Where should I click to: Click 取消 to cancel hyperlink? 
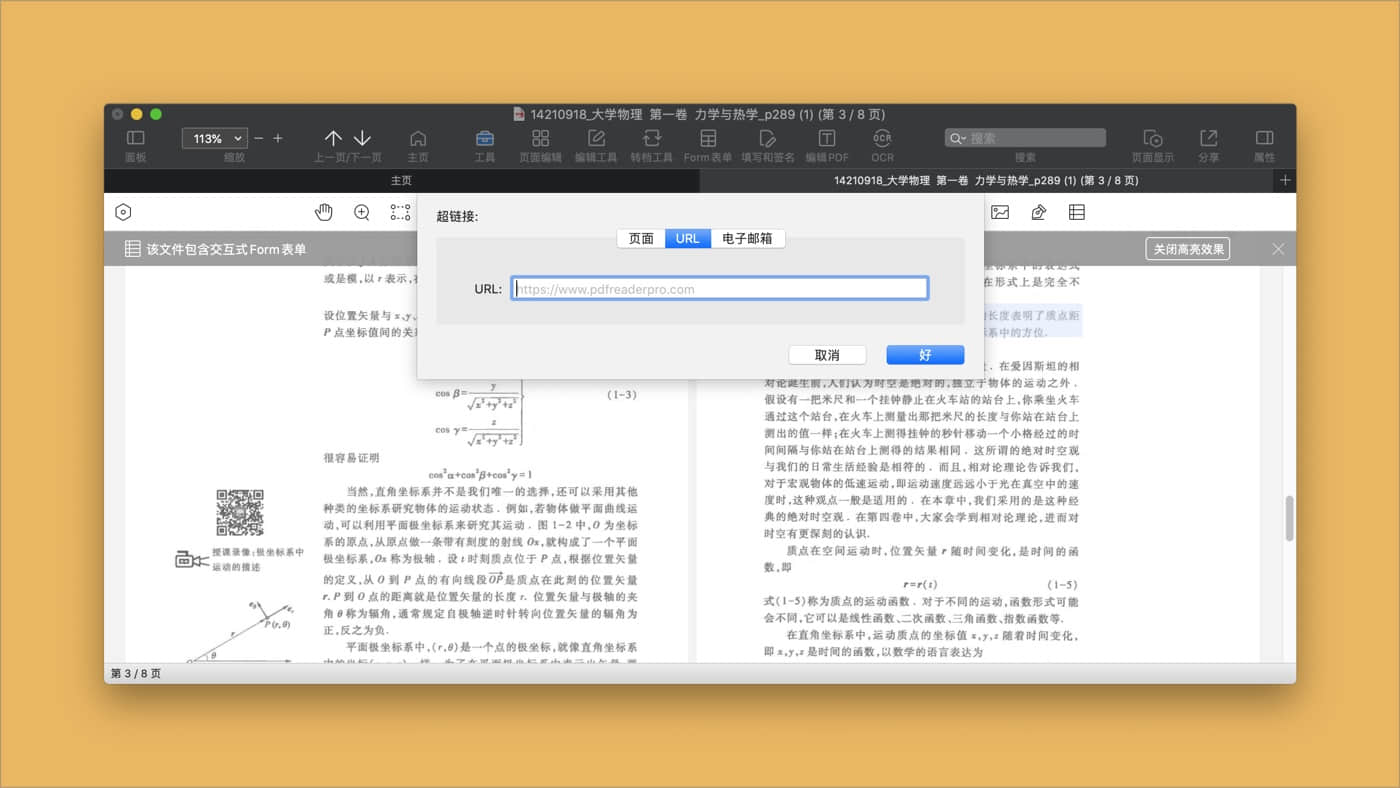pos(827,355)
